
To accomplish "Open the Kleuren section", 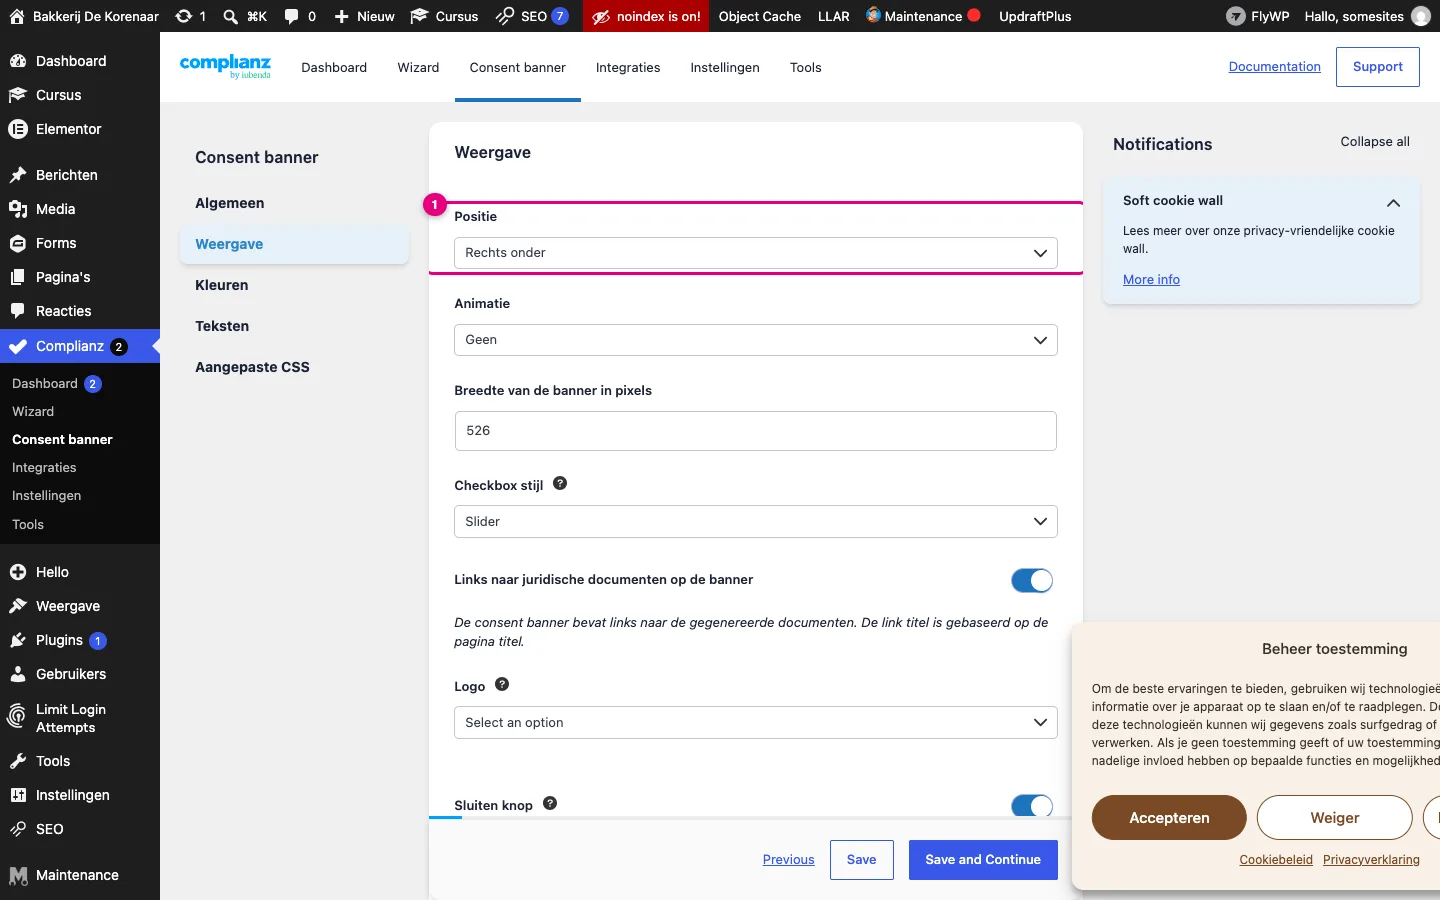I will (x=222, y=285).
